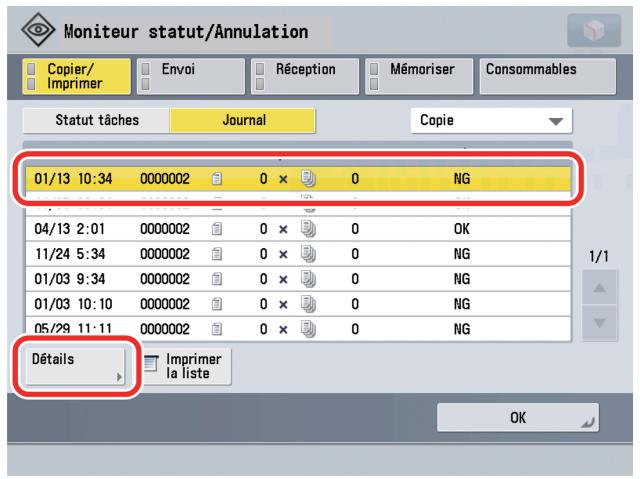Click the Moniteur statut/Annulation title

[186, 32]
